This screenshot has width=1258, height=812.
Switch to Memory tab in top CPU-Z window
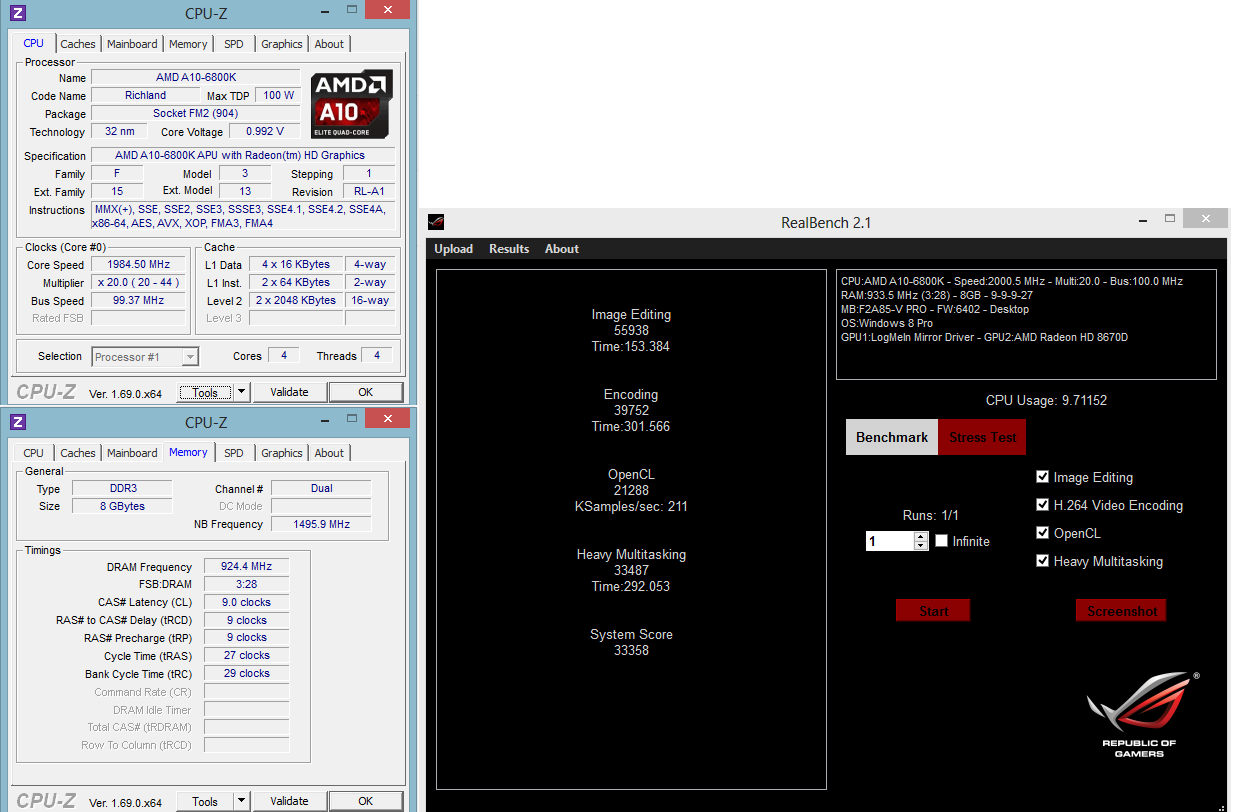(x=188, y=44)
